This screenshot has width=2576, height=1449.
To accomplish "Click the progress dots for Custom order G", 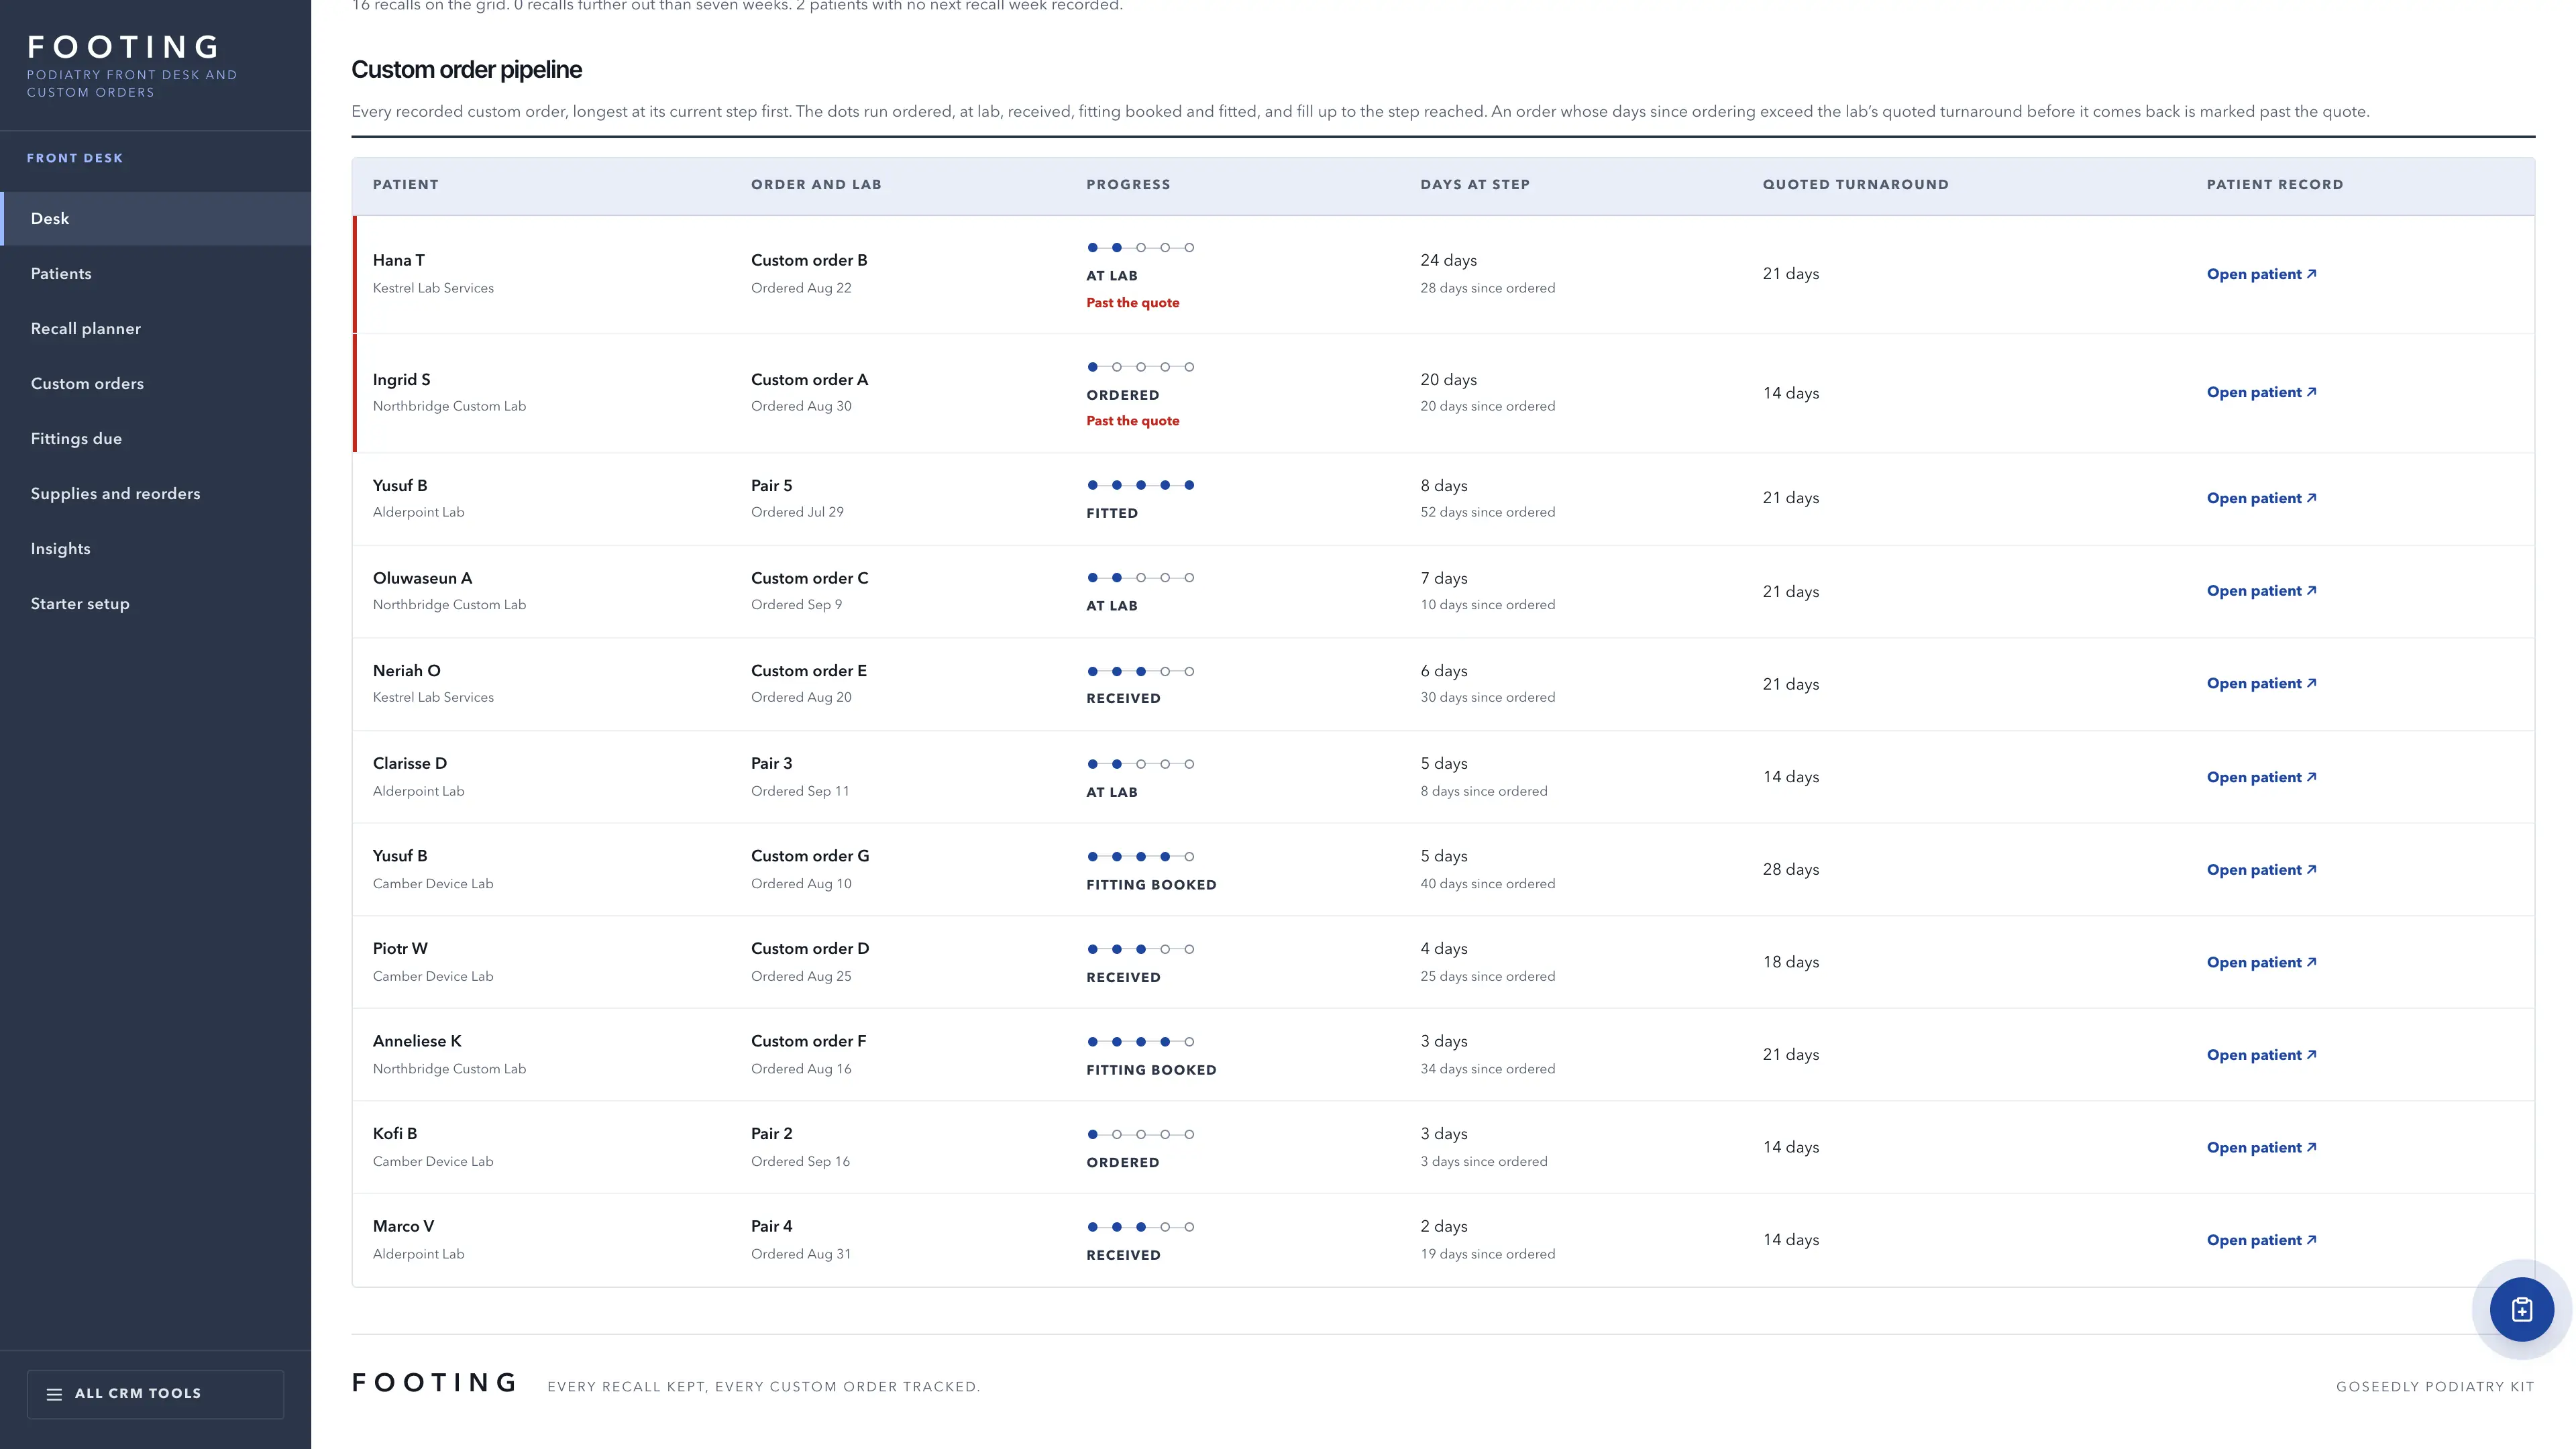I will pyautogui.click(x=1140, y=856).
